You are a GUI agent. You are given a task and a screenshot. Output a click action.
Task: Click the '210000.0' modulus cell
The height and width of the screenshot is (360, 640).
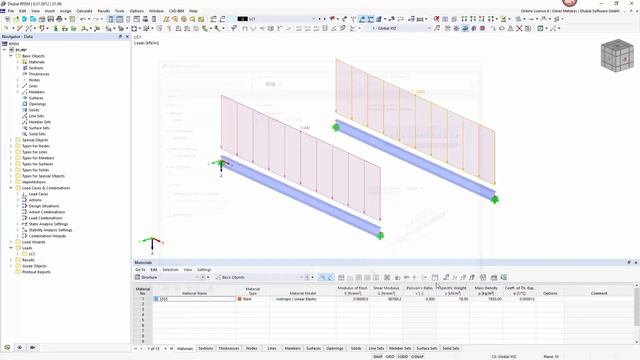(353, 299)
